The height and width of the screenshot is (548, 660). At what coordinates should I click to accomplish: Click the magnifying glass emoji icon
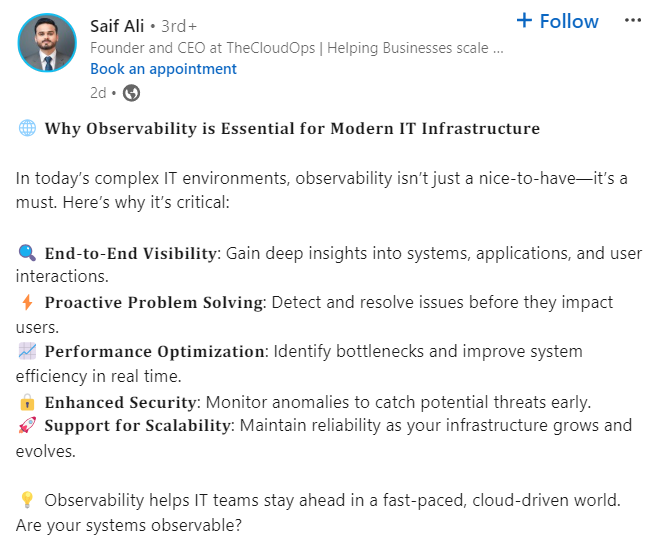pos(27,254)
